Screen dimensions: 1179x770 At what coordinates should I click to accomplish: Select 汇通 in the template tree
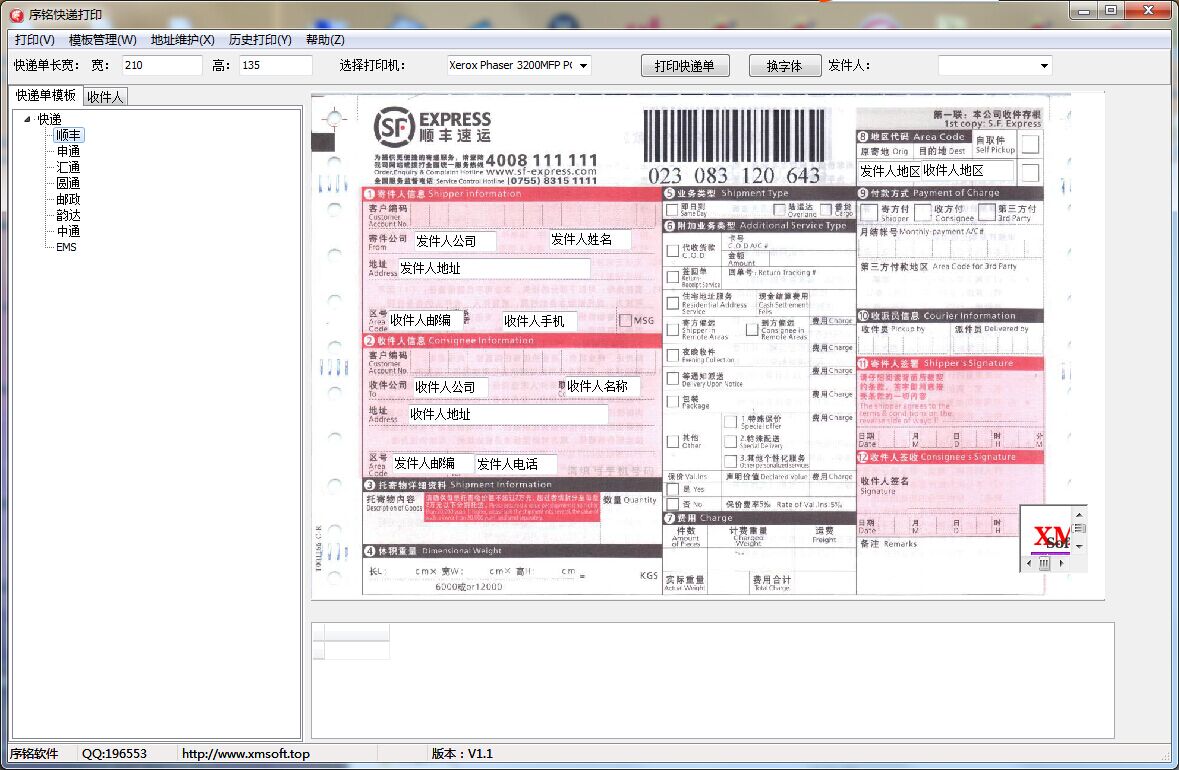point(68,167)
